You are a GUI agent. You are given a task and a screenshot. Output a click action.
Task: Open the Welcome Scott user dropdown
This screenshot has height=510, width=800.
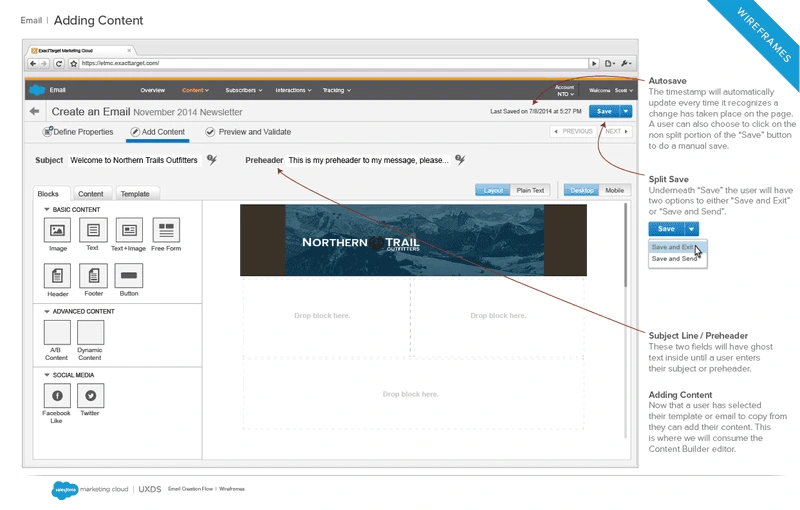point(611,90)
